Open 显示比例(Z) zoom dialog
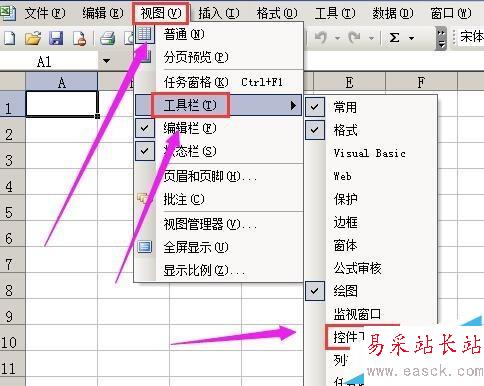 click(x=219, y=270)
